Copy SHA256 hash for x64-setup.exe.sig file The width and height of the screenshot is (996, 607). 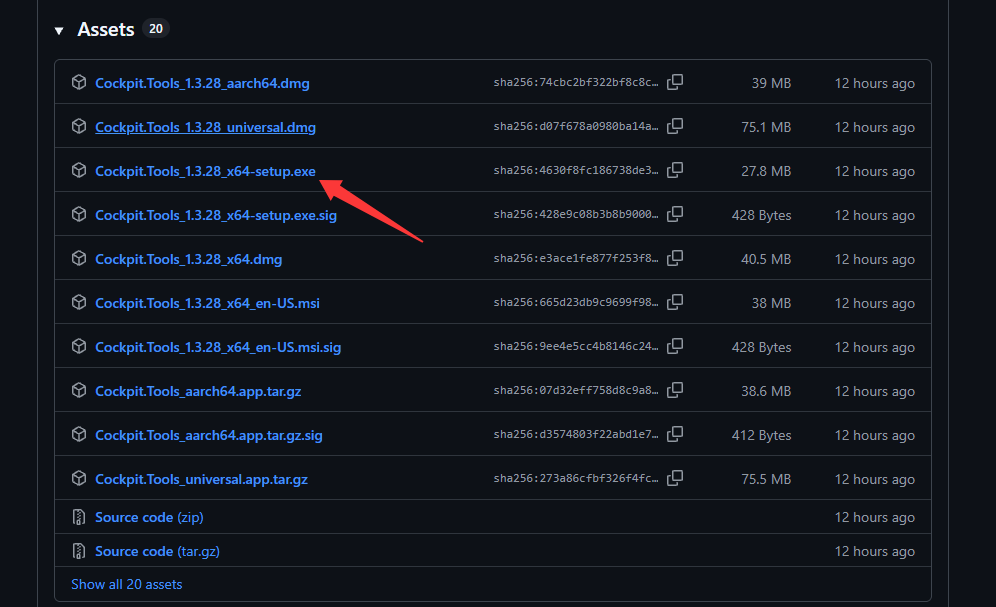click(x=675, y=214)
